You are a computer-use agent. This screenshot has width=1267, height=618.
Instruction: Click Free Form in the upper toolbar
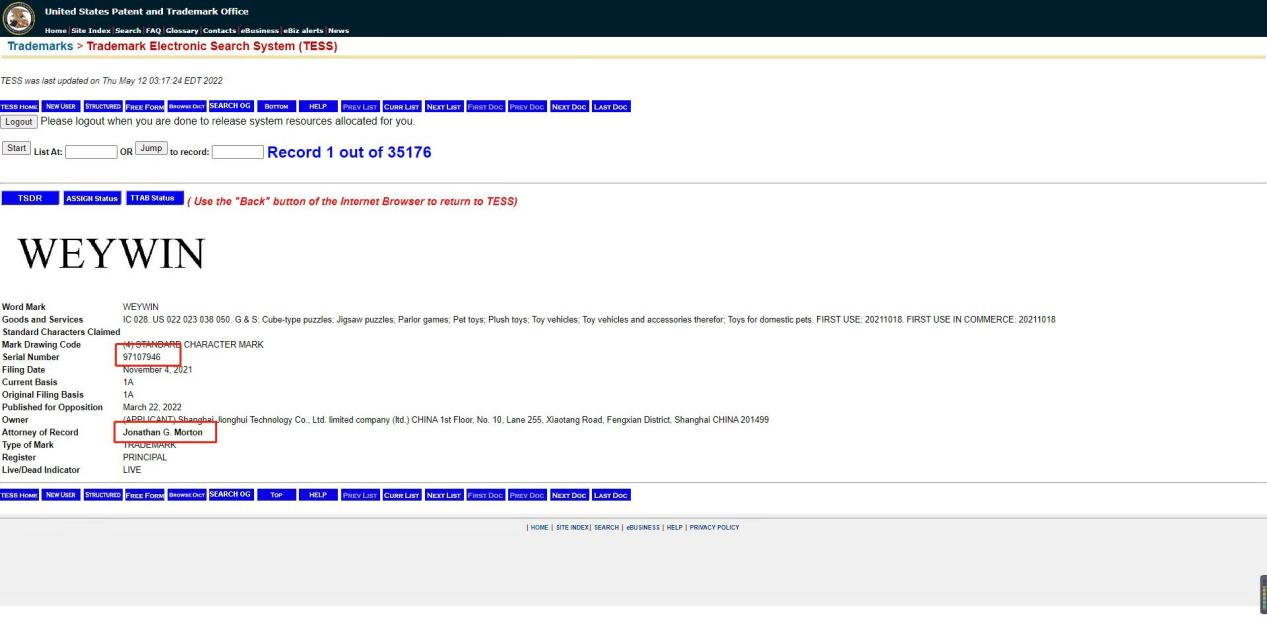coord(144,107)
